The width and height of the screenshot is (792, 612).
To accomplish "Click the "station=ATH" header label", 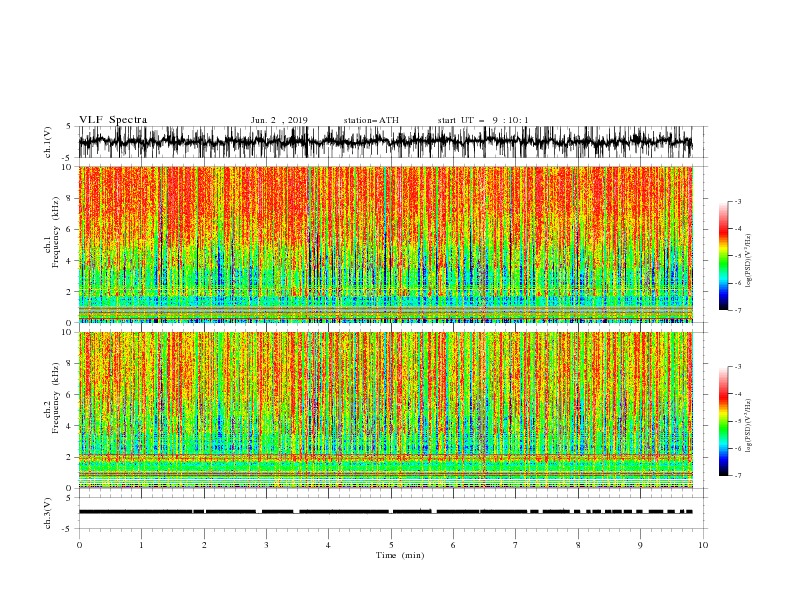I will [371, 120].
